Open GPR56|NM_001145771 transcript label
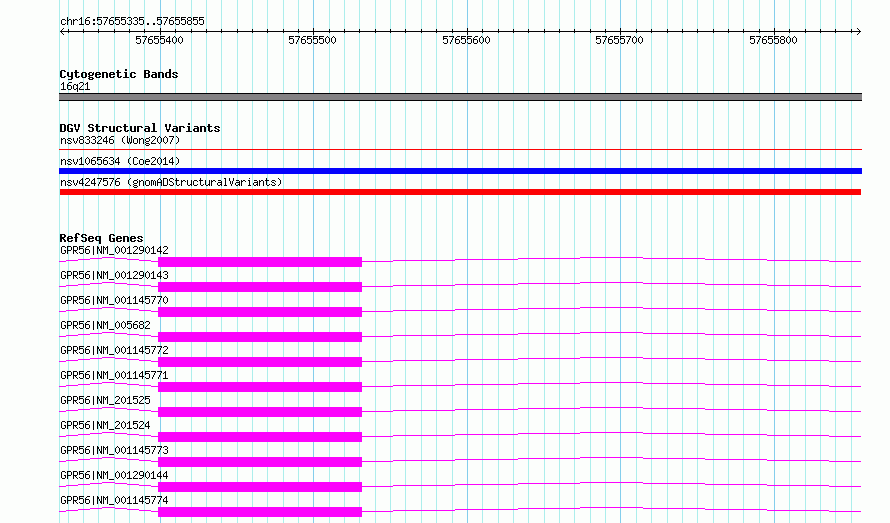890x523 pixels. (114, 375)
